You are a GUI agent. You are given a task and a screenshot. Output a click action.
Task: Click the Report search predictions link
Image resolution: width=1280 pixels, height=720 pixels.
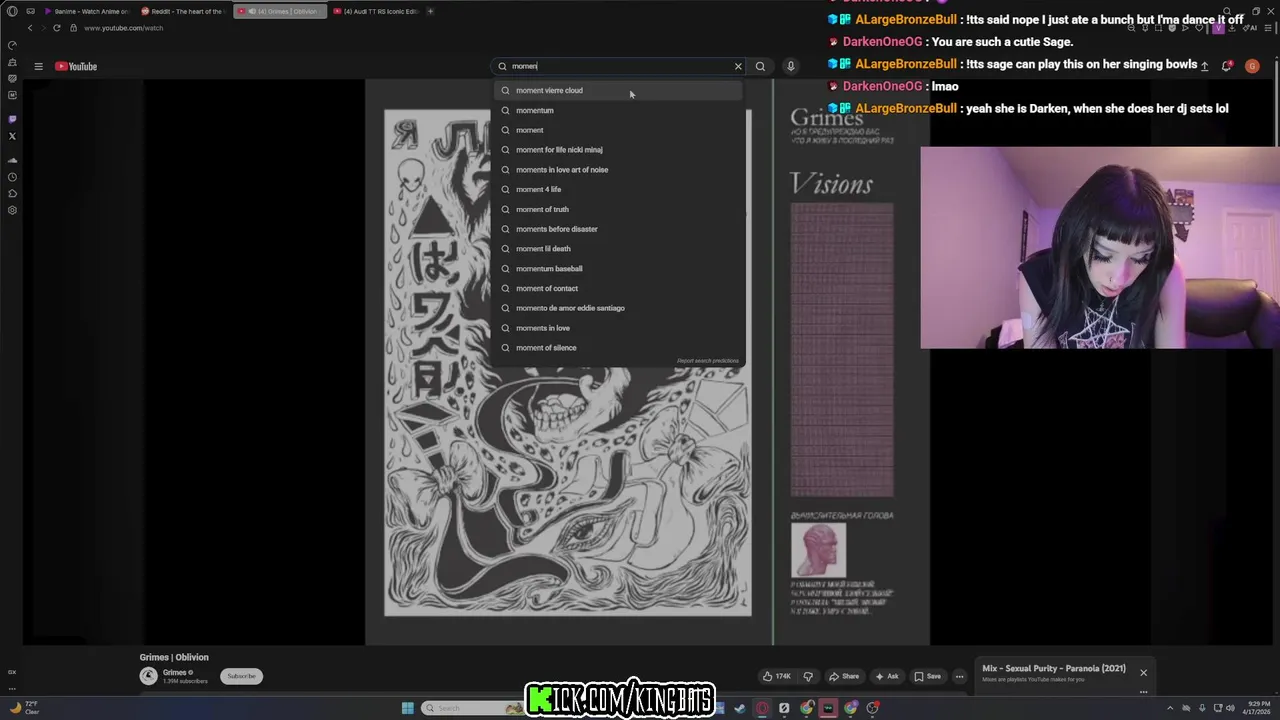[x=707, y=361]
